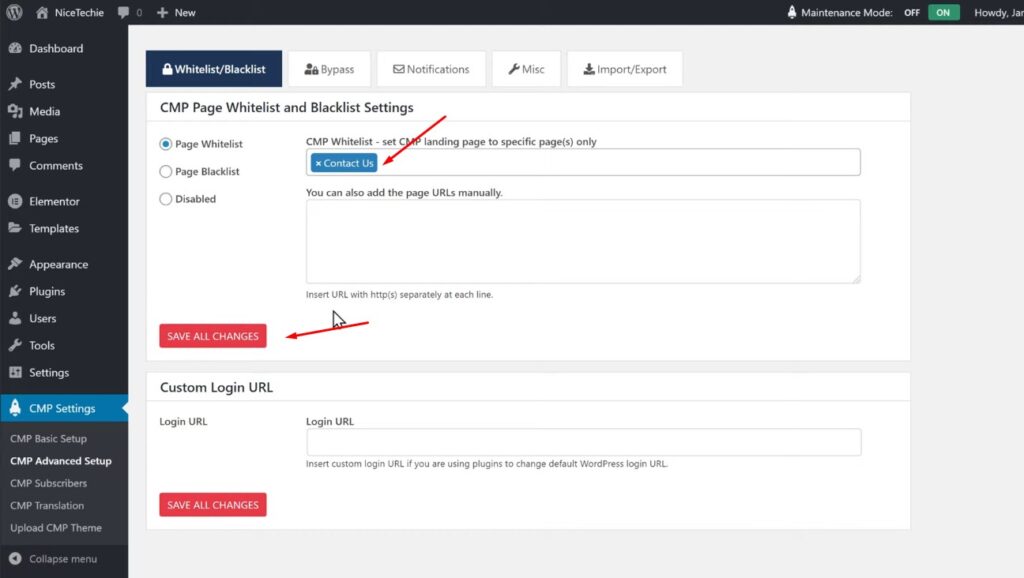1024x578 pixels.
Task: Open Plugins via the plug icon
Action: point(15,292)
